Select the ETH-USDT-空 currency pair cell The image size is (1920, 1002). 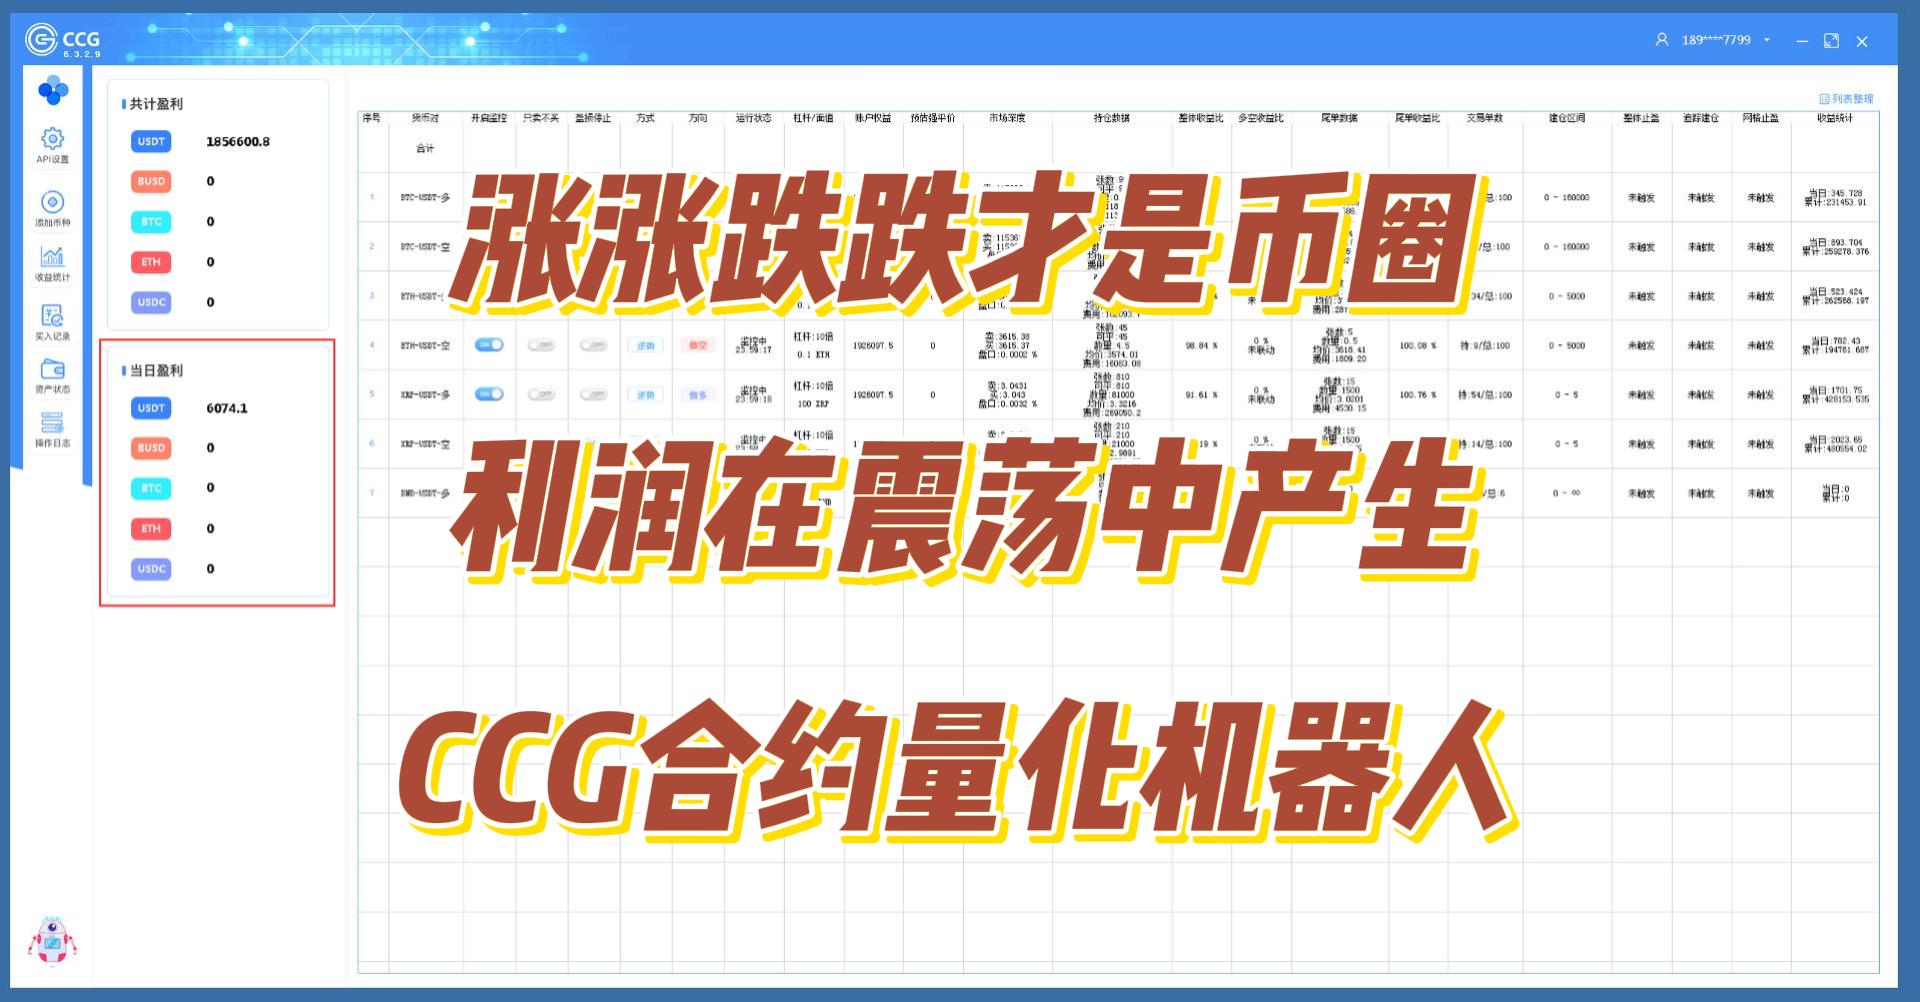point(425,346)
